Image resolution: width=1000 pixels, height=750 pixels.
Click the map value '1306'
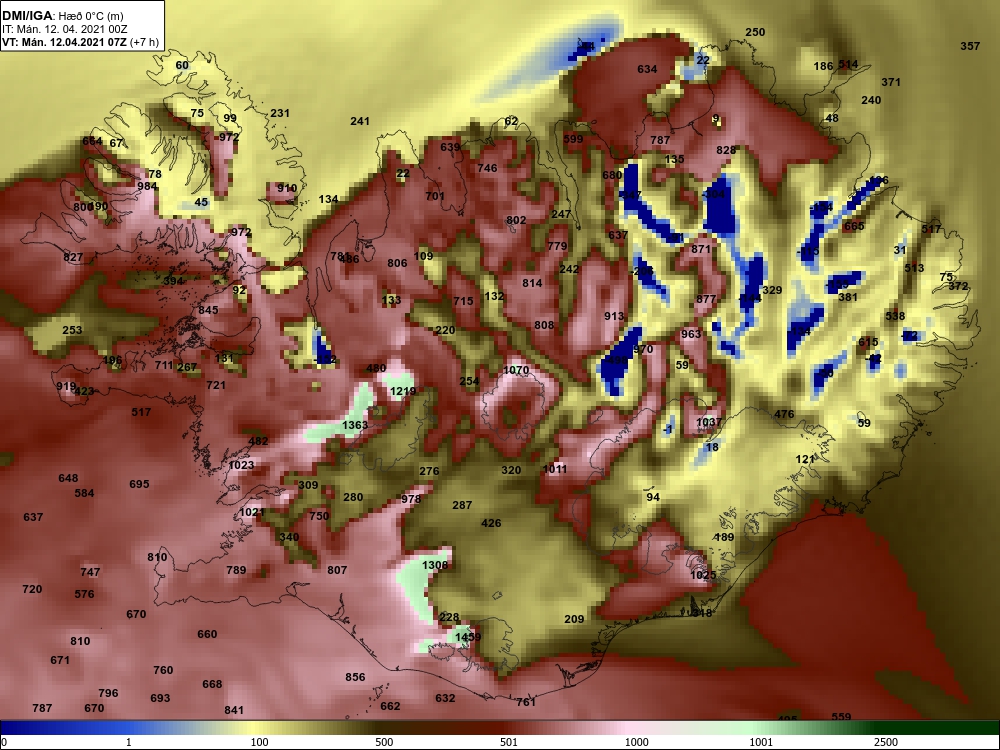435,565
